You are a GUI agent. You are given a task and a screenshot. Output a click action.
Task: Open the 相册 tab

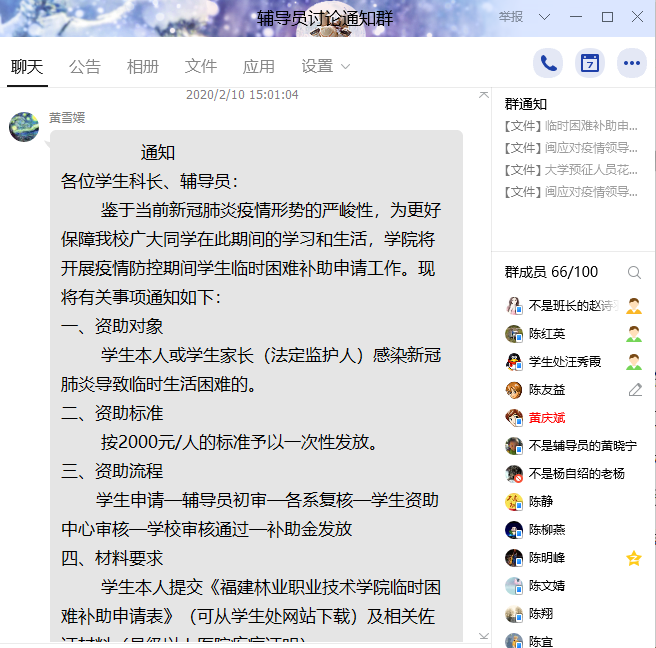143,67
